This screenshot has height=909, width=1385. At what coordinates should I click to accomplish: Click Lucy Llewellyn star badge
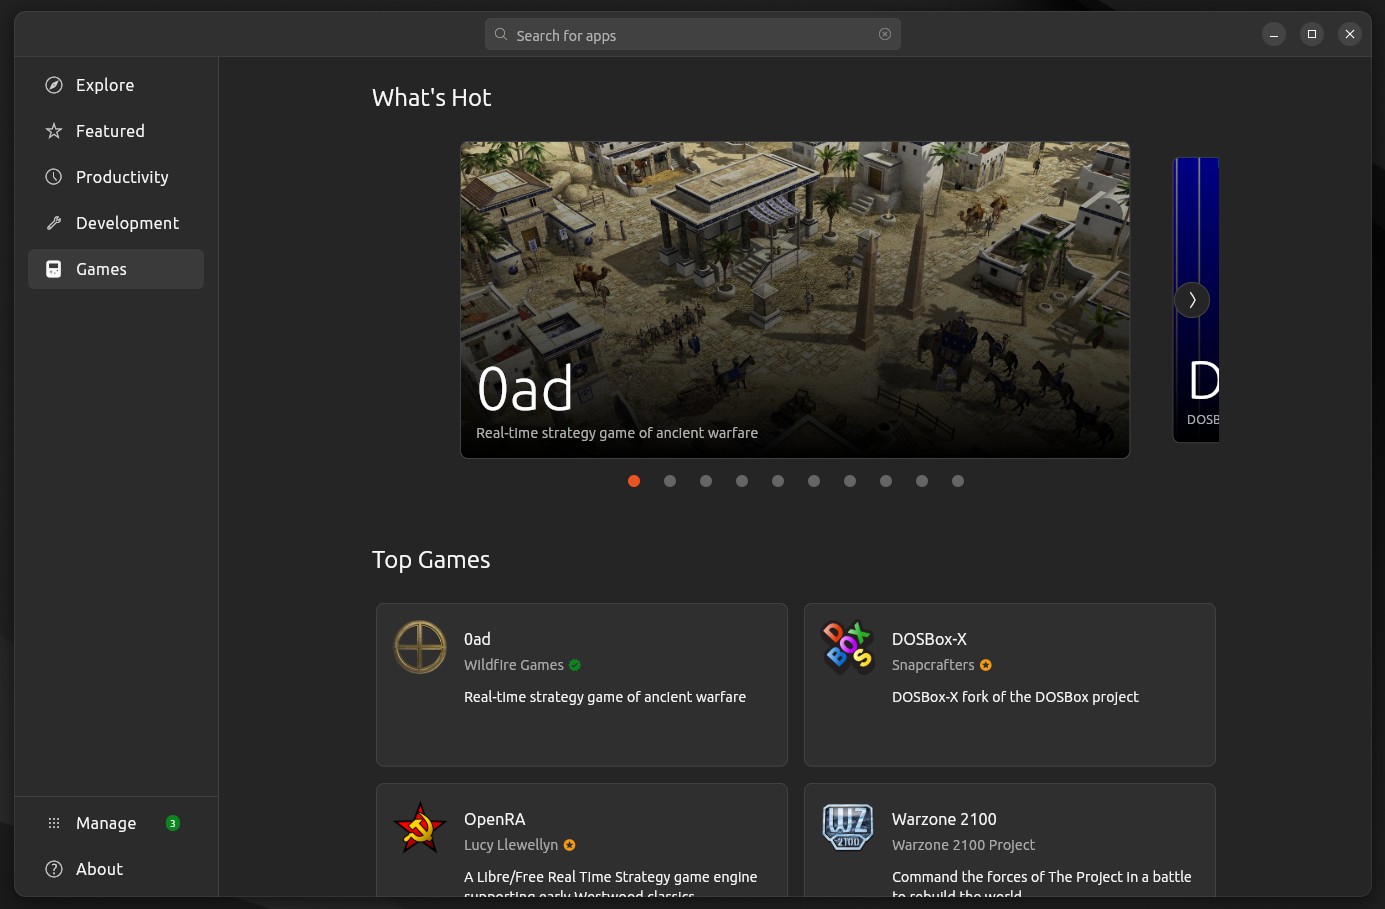pyautogui.click(x=570, y=845)
